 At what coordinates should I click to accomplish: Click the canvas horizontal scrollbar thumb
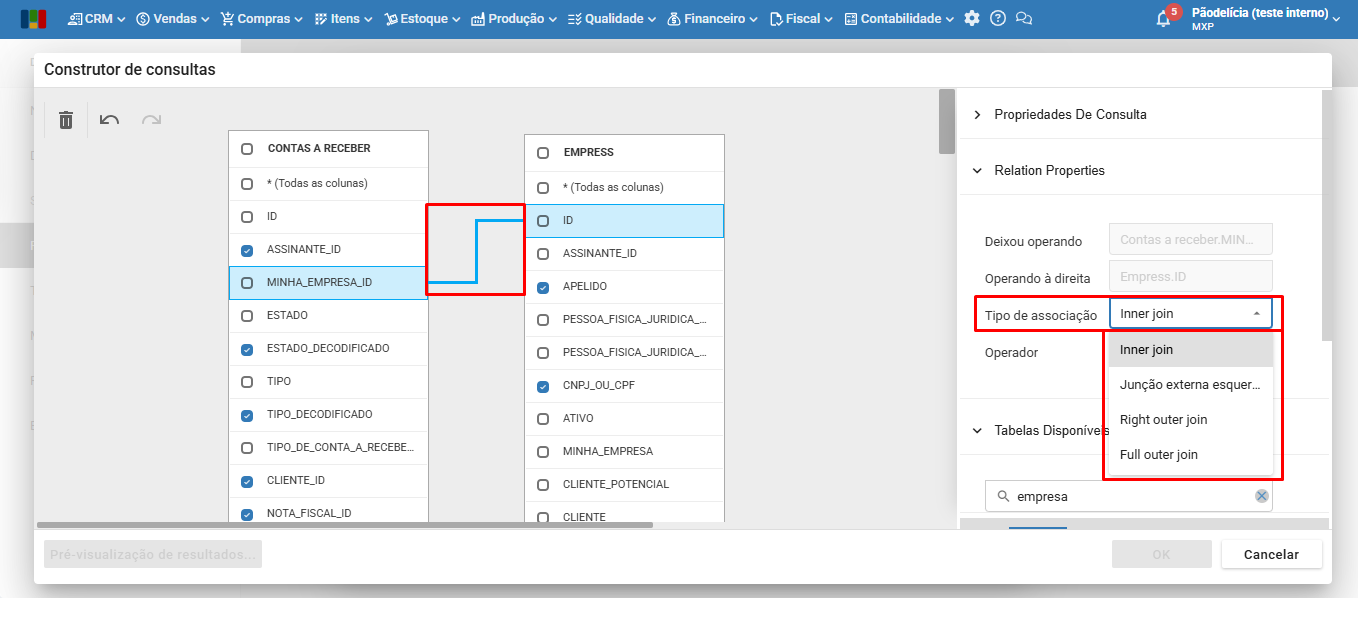tap(344, 524)
